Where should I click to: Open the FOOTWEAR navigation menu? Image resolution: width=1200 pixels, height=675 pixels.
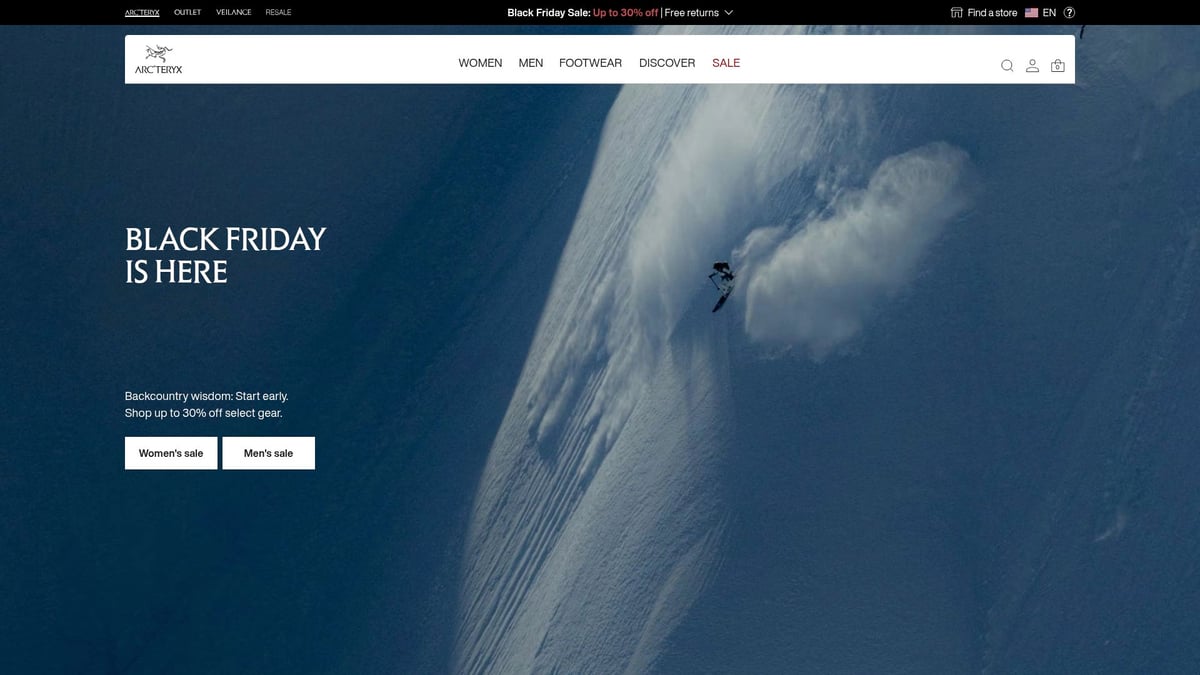(590, 63)
